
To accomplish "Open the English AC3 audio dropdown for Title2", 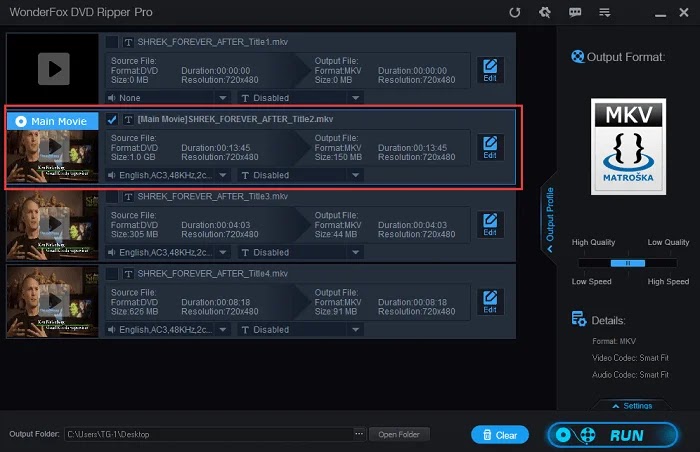I will (167, 175).
